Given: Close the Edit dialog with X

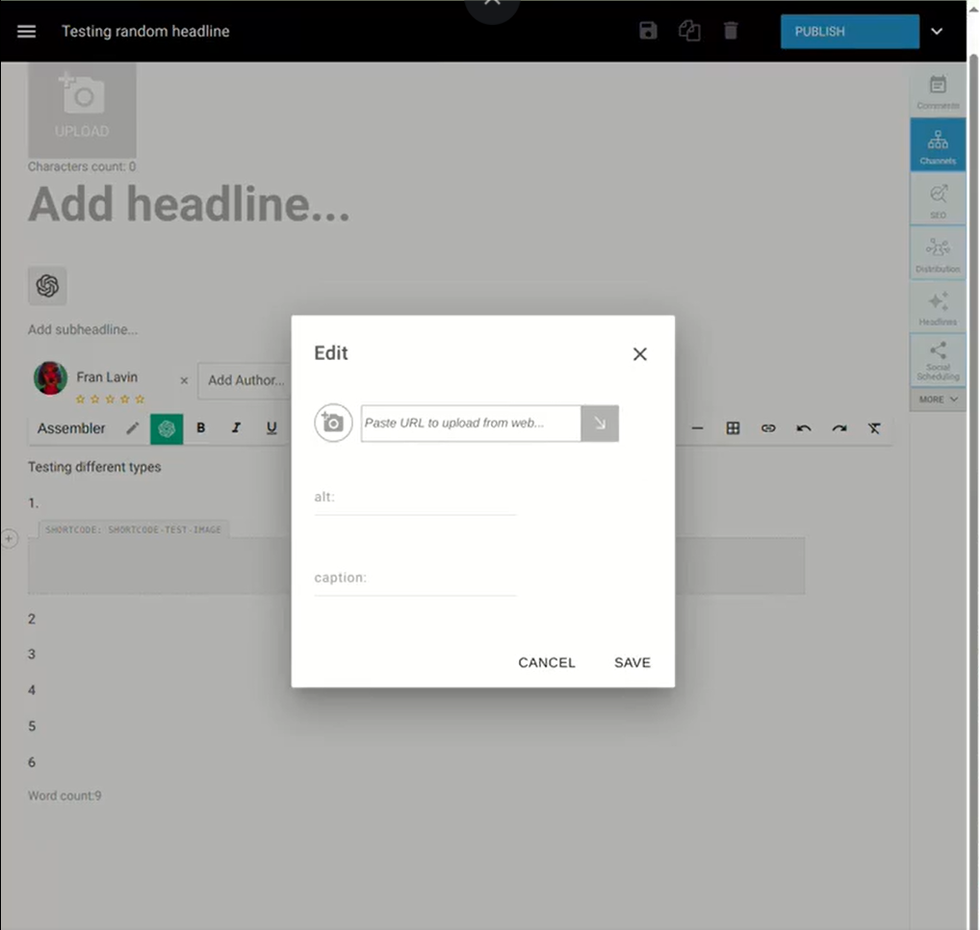Looking at the screenshot, I should [640, 354].
